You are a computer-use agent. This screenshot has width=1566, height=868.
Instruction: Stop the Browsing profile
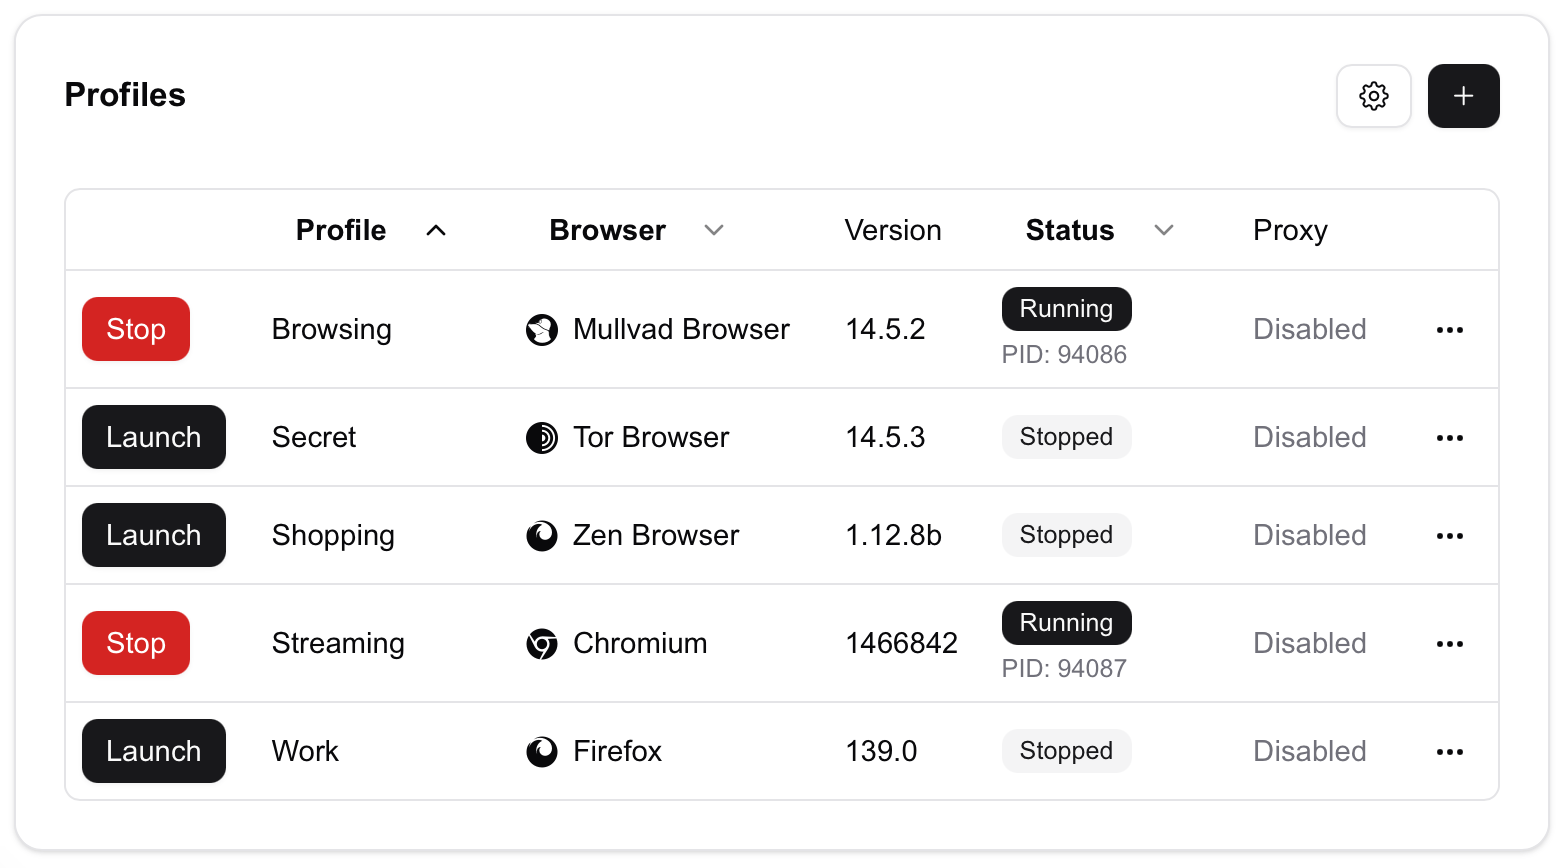tap(136, 329)
